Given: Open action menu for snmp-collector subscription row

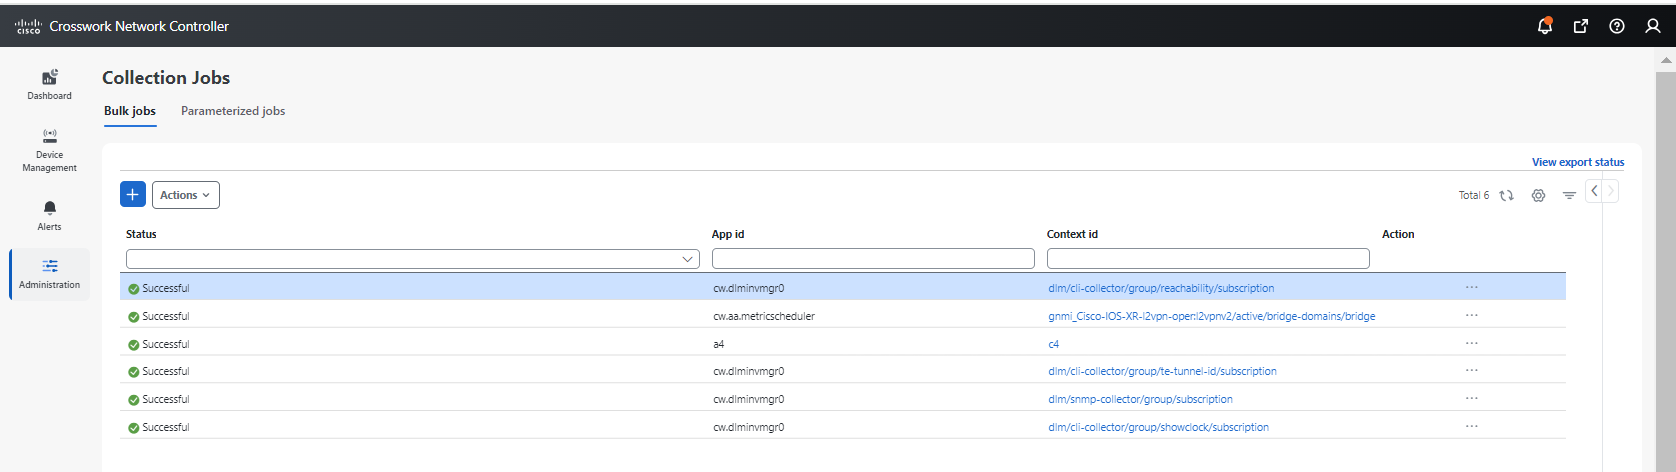Looking at the screenshot, I should click(x=1472, y=398).
